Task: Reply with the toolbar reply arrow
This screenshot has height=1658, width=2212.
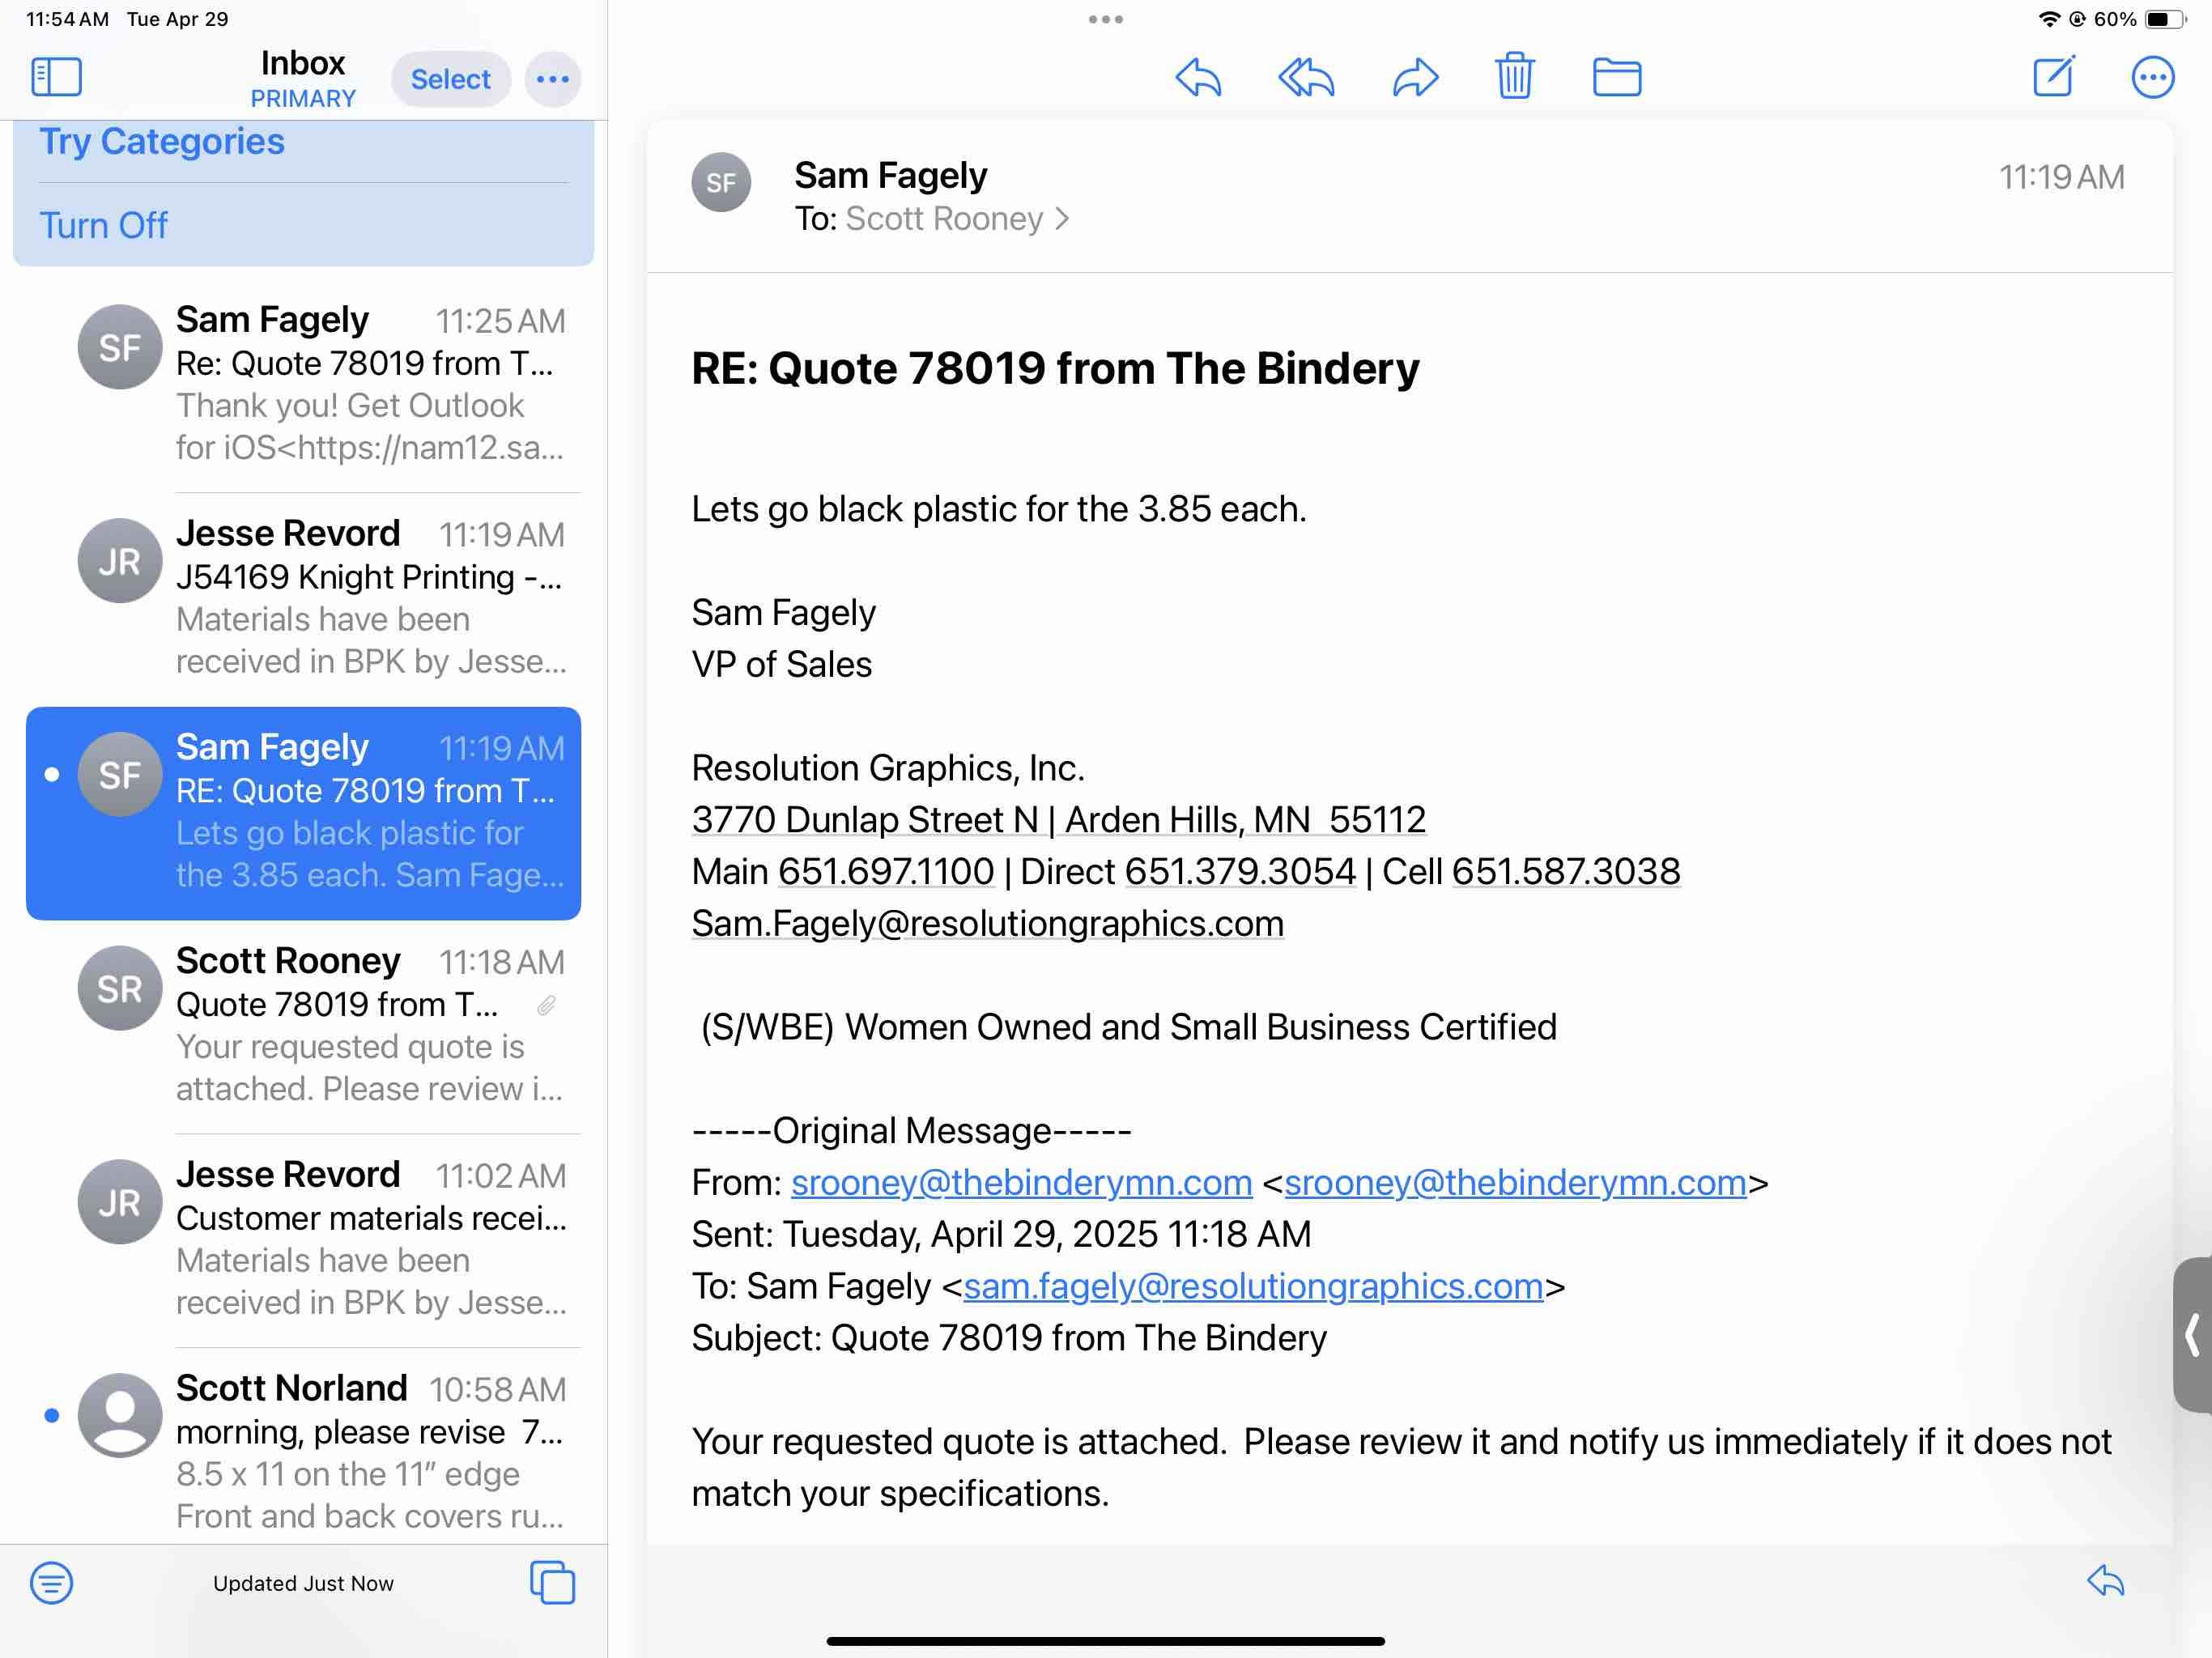Action: (x=1198, y=77)
